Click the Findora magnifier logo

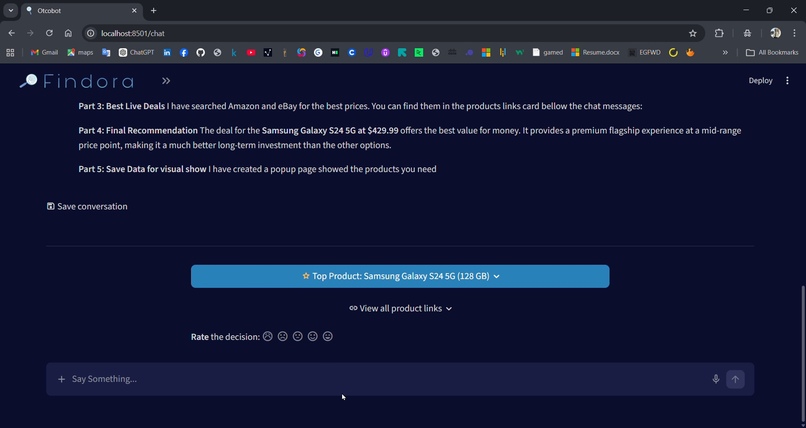[28, 81]
